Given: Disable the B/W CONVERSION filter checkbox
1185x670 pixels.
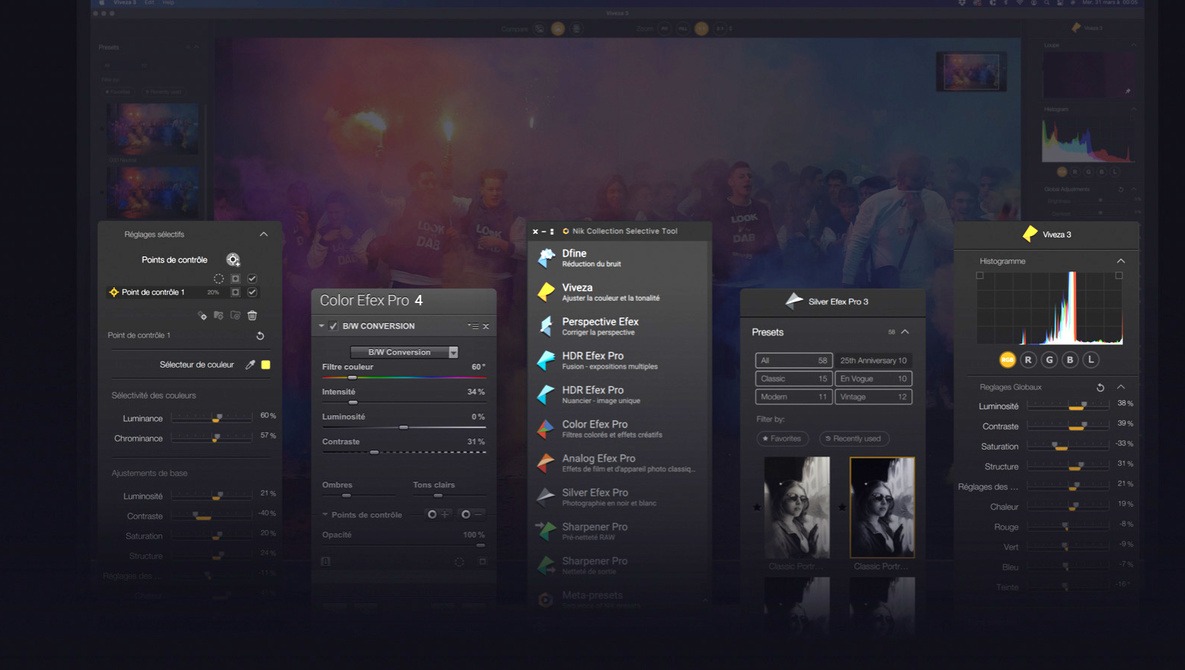Looking at the screenshot, I should pos(333,326).
